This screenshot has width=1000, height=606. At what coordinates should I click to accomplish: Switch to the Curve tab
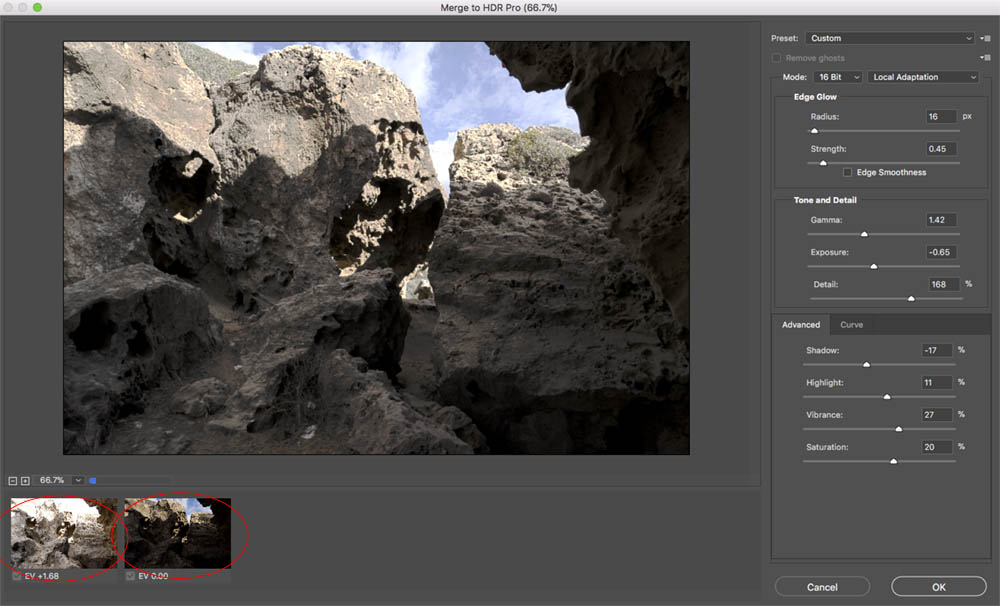851,324
